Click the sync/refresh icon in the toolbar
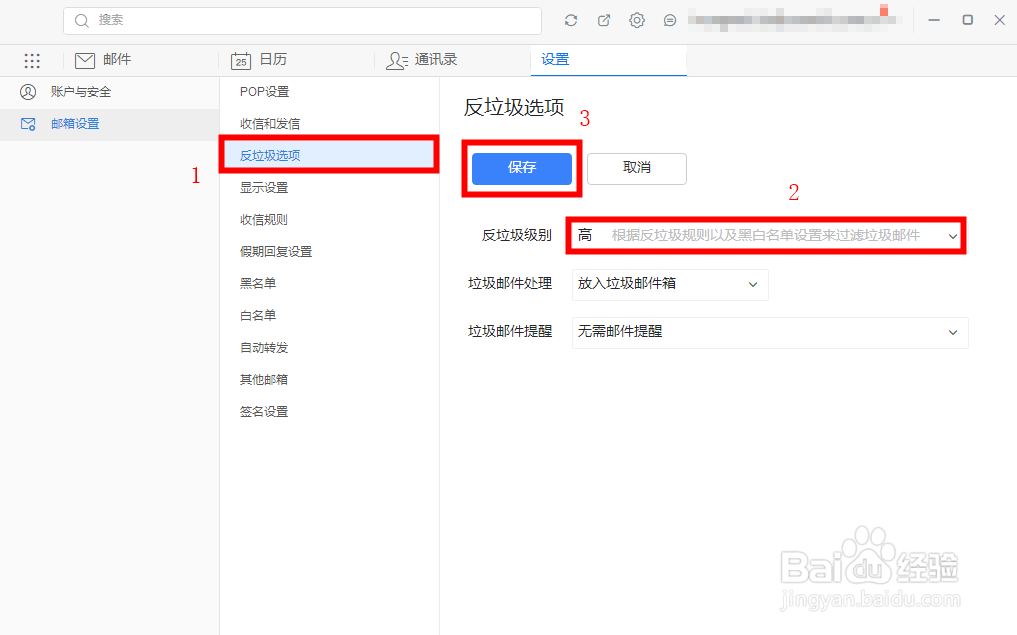1017x635 pixels. click(570, 19)
